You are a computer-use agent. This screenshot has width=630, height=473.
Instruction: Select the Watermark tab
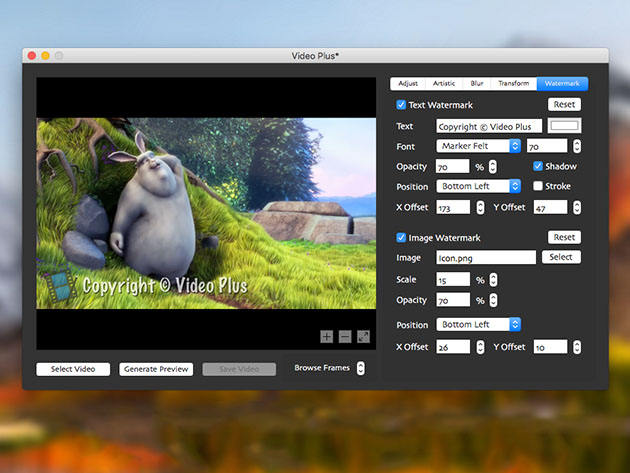(562, 84)
